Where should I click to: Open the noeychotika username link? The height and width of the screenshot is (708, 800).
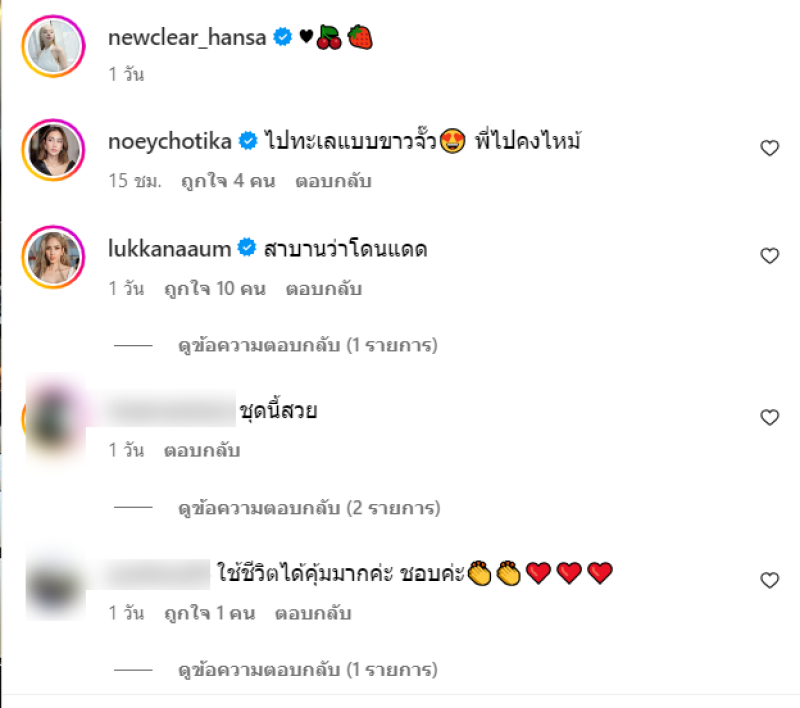click(170, 141)
